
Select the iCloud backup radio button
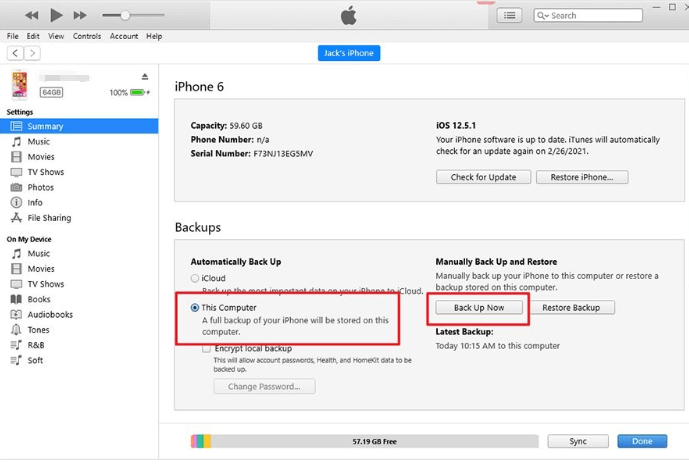[195, 278]
